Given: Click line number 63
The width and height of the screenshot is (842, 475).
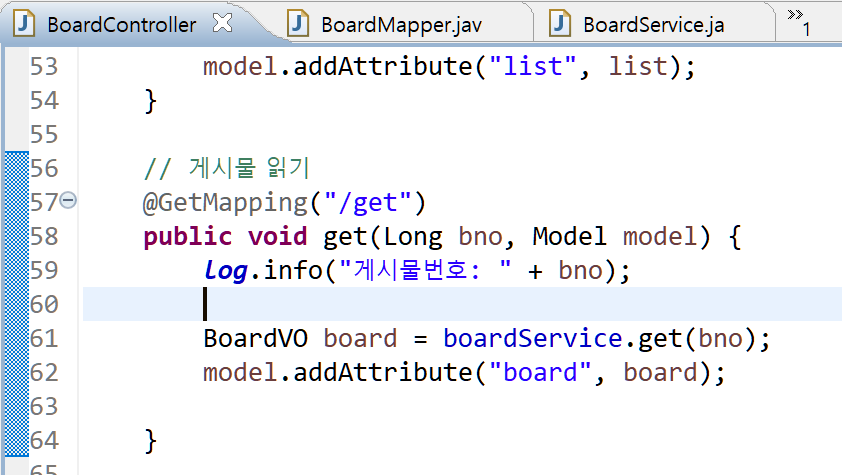Looking at the screenshot, I should pos(43,406).
